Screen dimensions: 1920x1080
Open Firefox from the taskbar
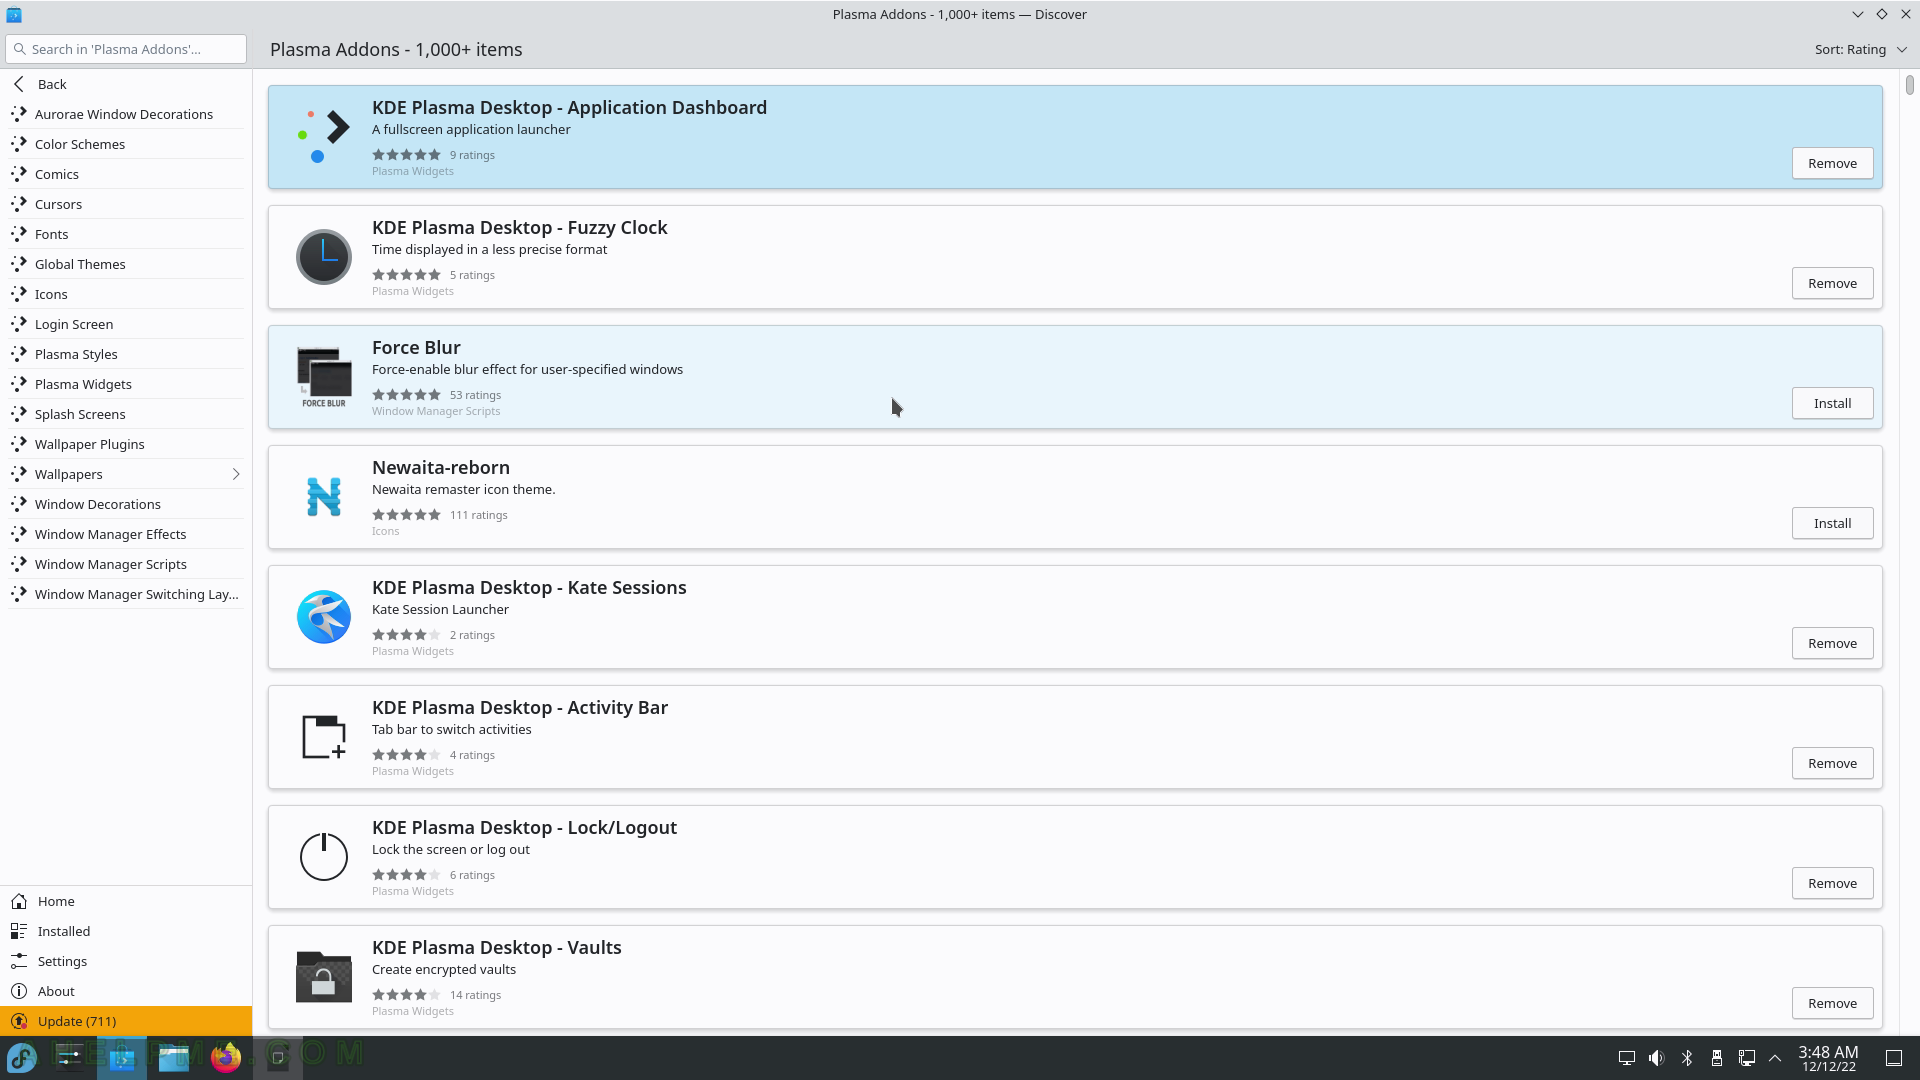pos(226,1057)
